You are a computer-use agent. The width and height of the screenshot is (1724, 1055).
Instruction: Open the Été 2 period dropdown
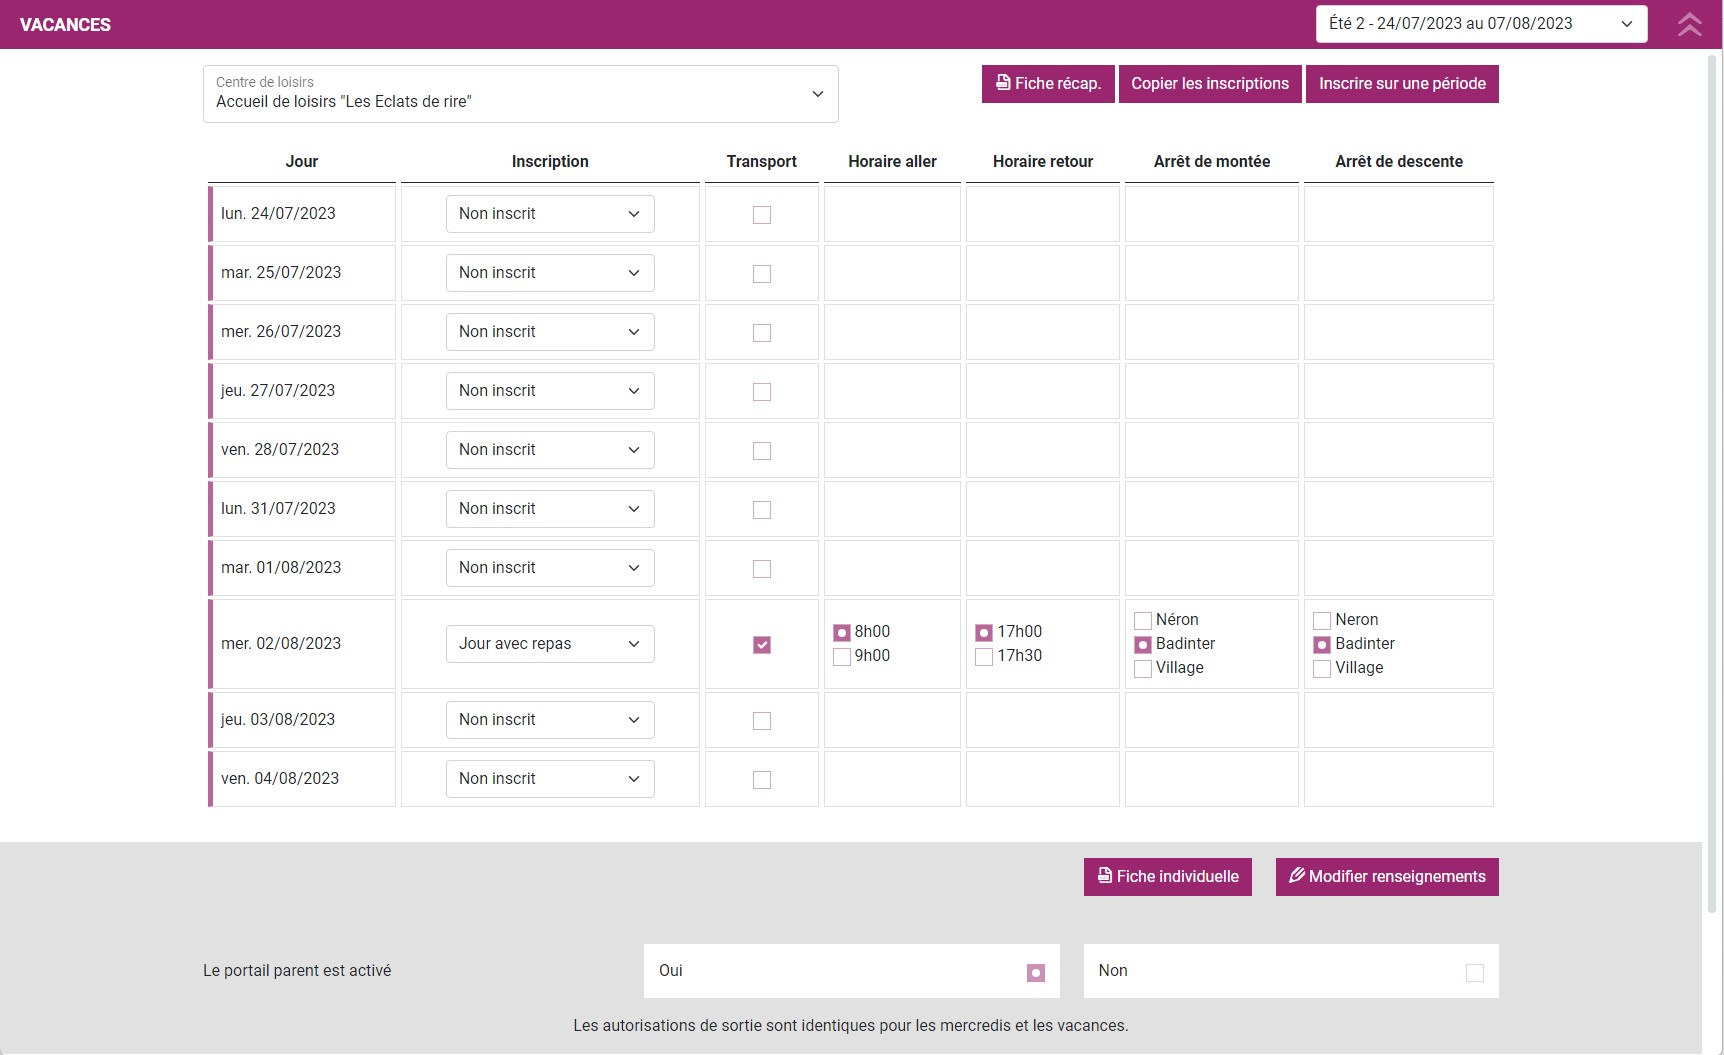click(x=1480, y=24)
